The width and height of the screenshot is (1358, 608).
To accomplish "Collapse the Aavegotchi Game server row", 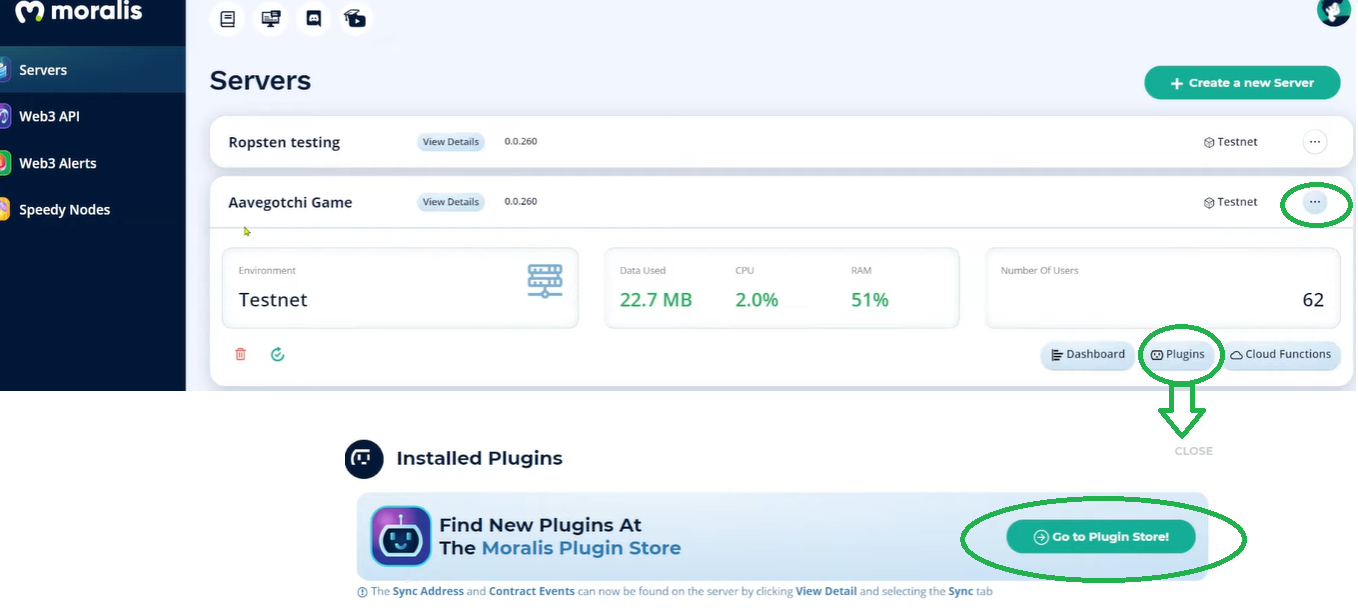I will pos(780,202).
